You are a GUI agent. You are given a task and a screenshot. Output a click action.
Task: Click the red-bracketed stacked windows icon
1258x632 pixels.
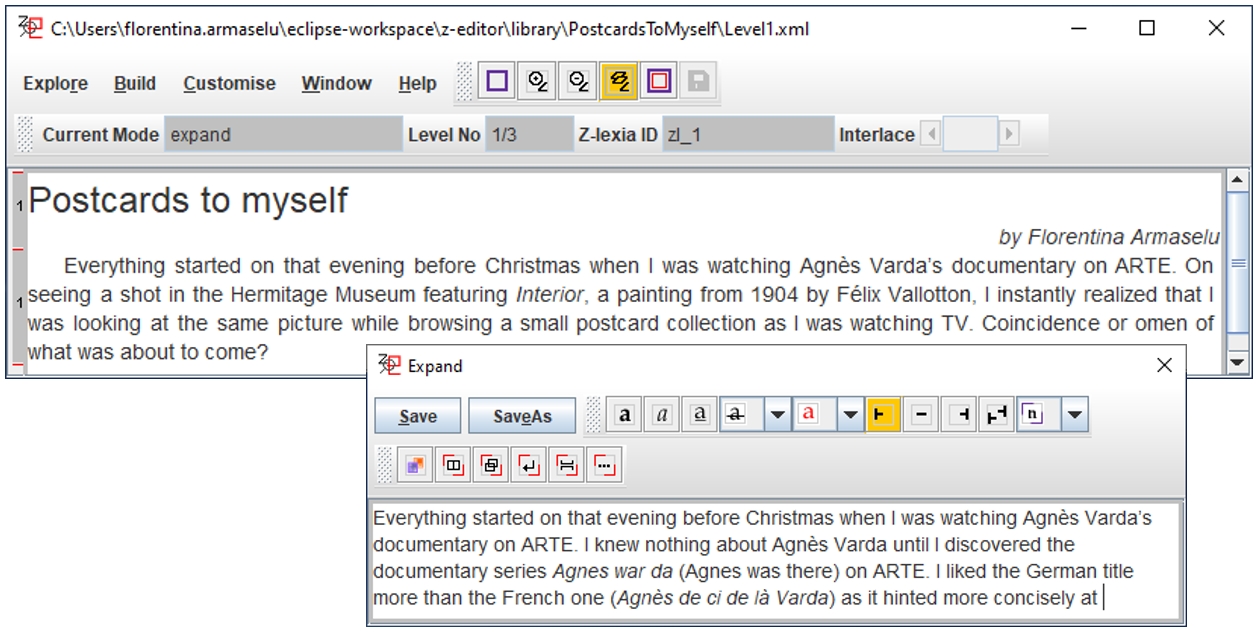(x=491, y=465)
